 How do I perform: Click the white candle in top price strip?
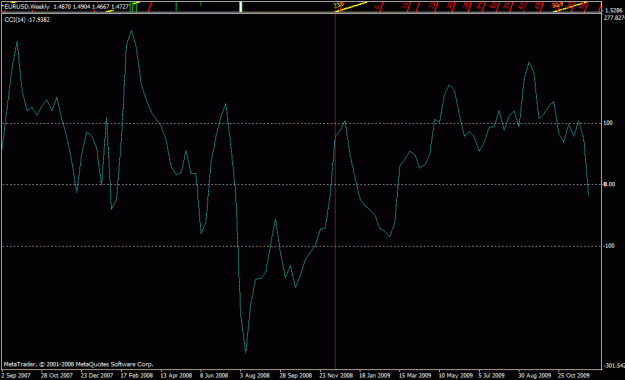coord(241,7)
